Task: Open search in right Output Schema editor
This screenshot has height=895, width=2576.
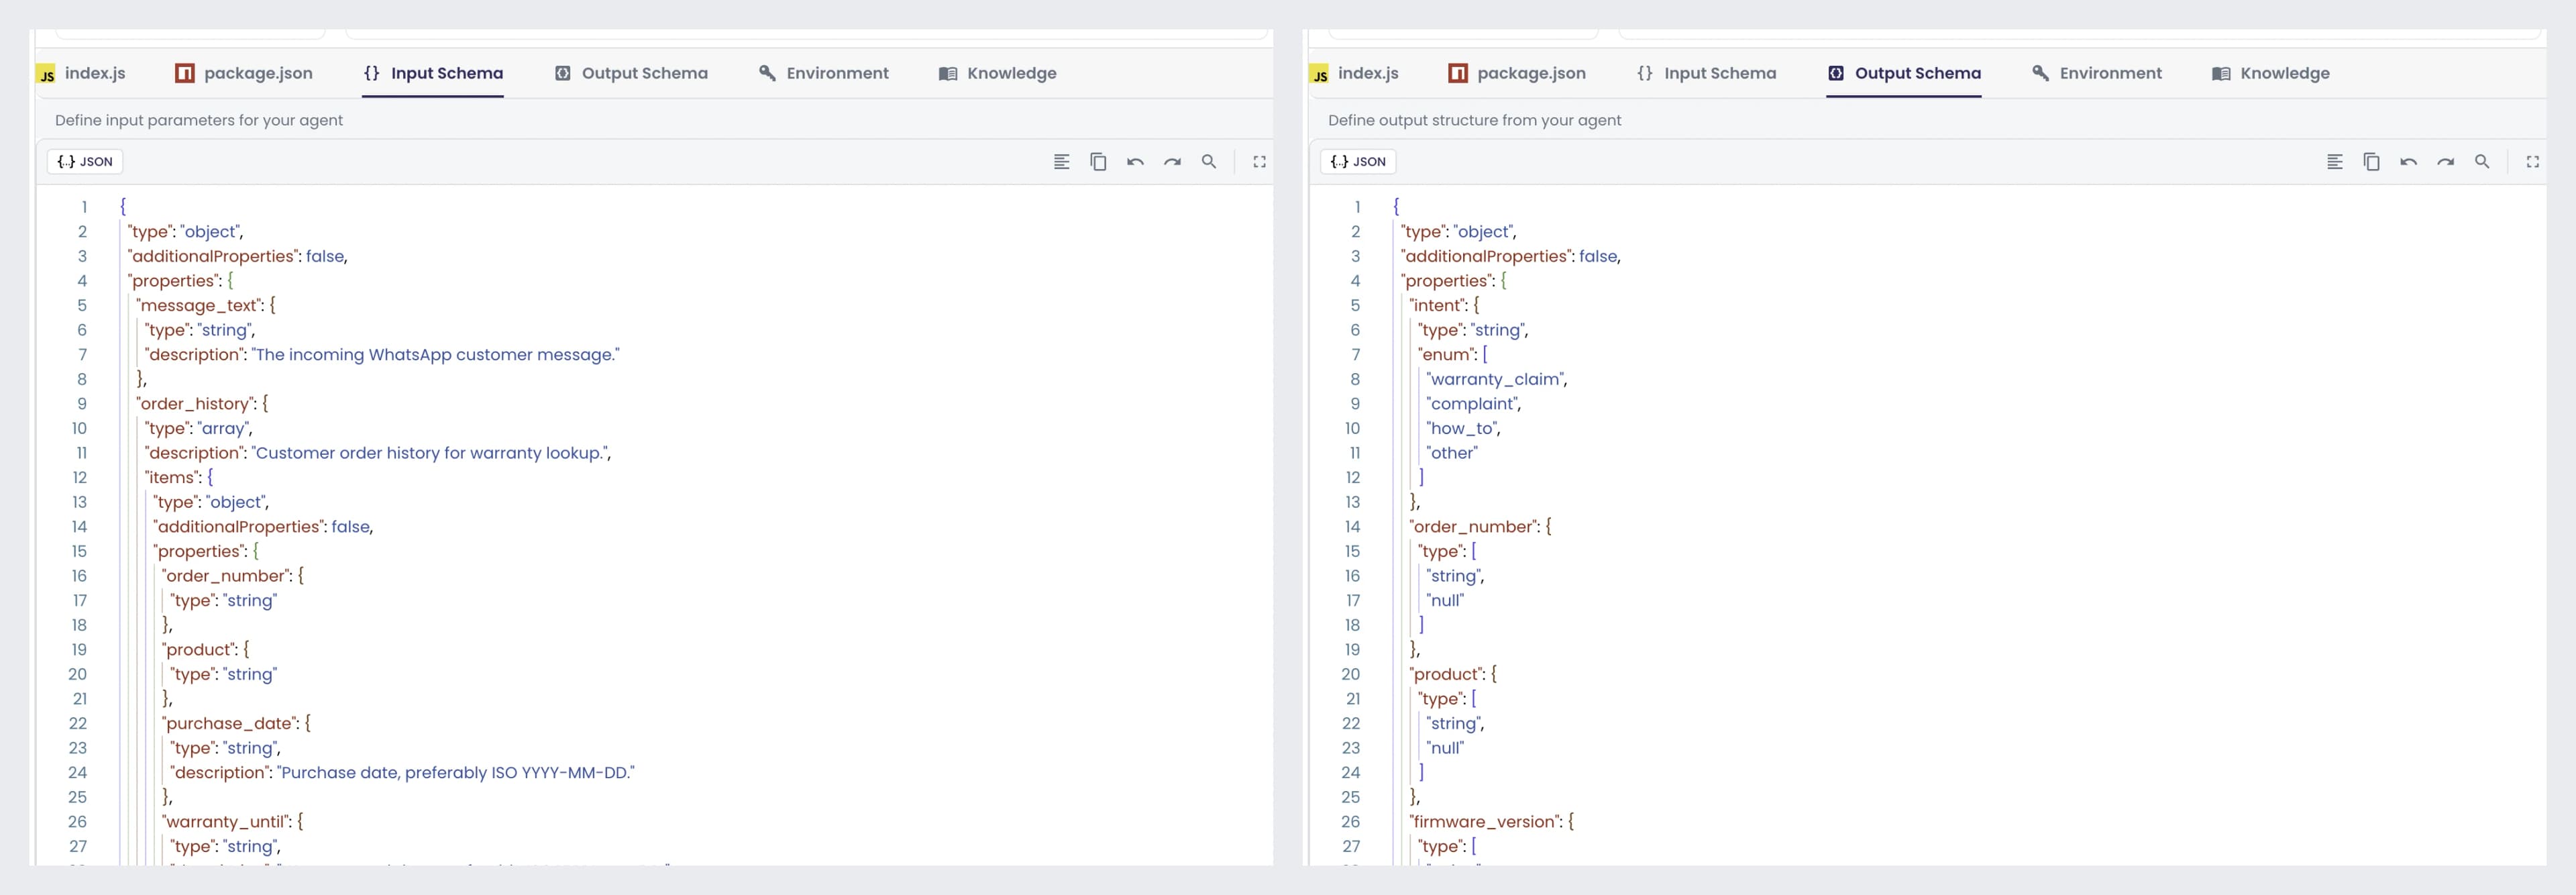Action: [x=2482, y=162]
